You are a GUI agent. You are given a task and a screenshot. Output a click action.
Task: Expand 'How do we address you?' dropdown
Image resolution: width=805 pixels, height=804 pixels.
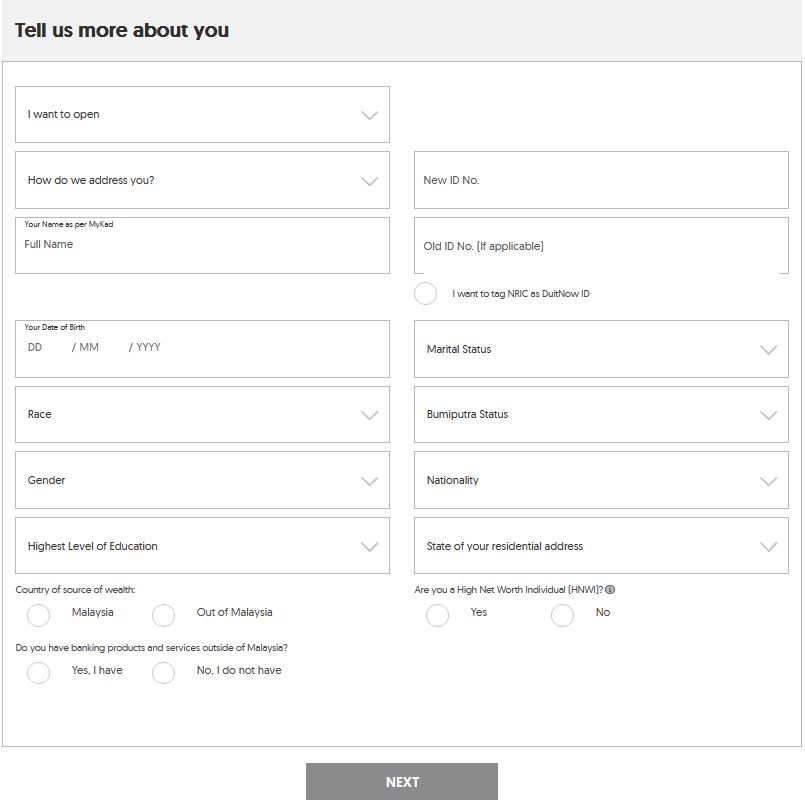pos(202,181)
